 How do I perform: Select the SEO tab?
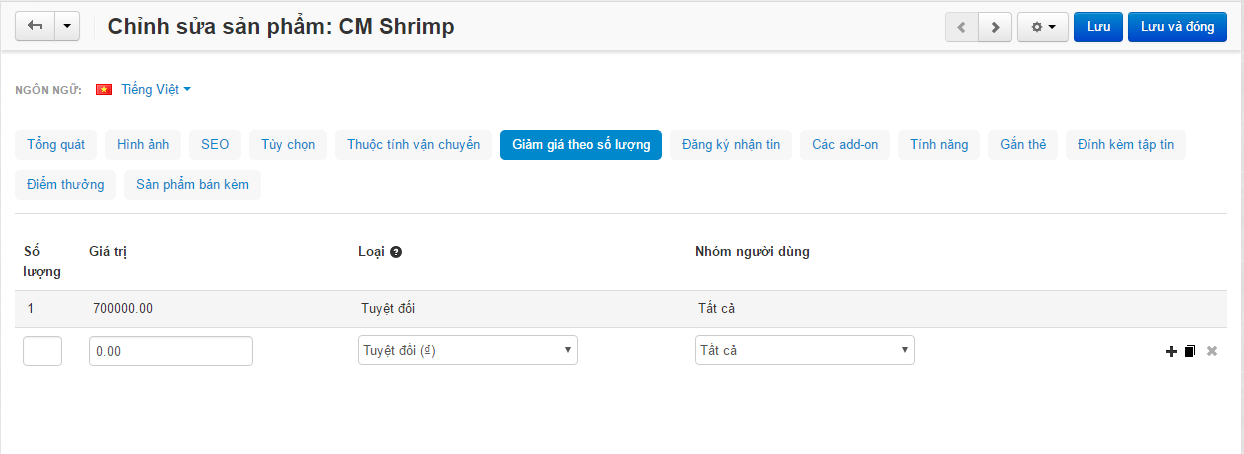point(215,145)
